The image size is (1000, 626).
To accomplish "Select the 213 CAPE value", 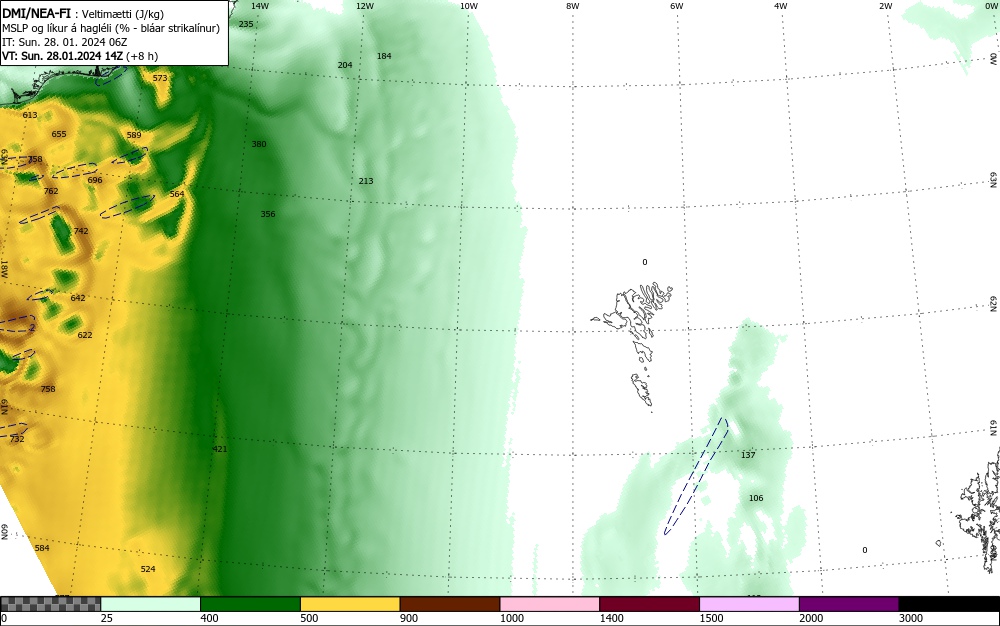I will 366,181.
